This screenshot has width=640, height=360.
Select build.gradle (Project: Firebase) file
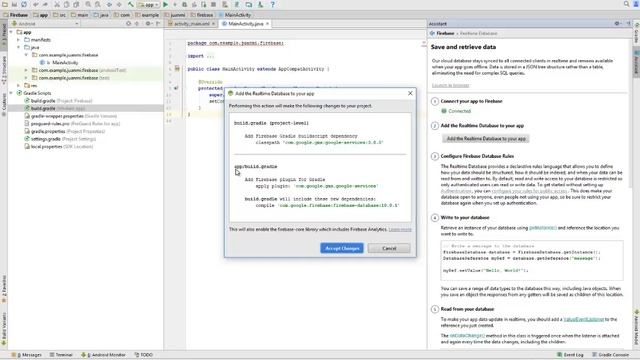tap(61, 100)
